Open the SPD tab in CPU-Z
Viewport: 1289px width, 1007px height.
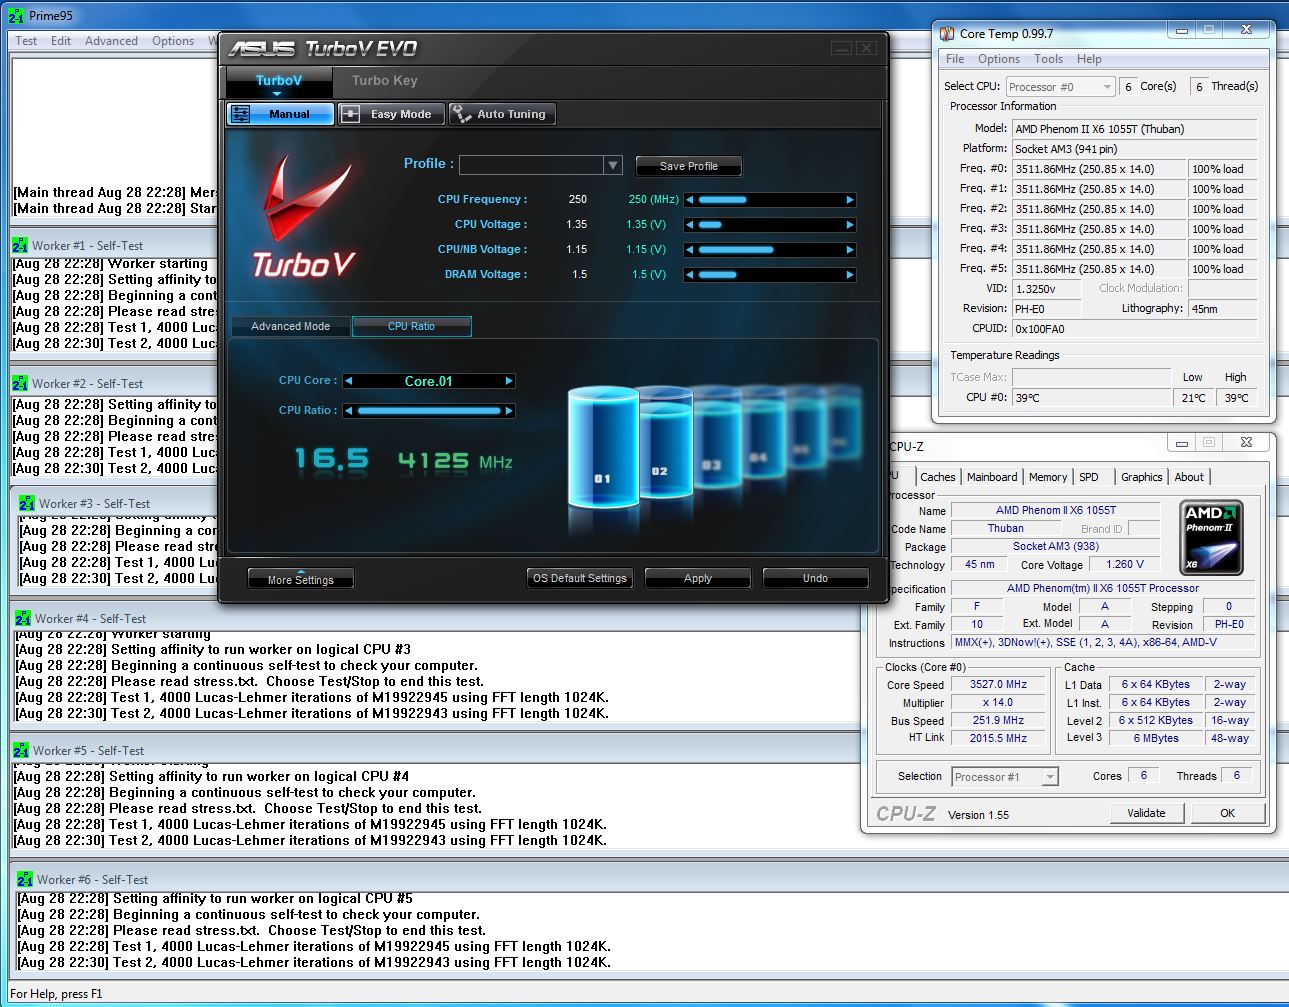click(1089, 477)
